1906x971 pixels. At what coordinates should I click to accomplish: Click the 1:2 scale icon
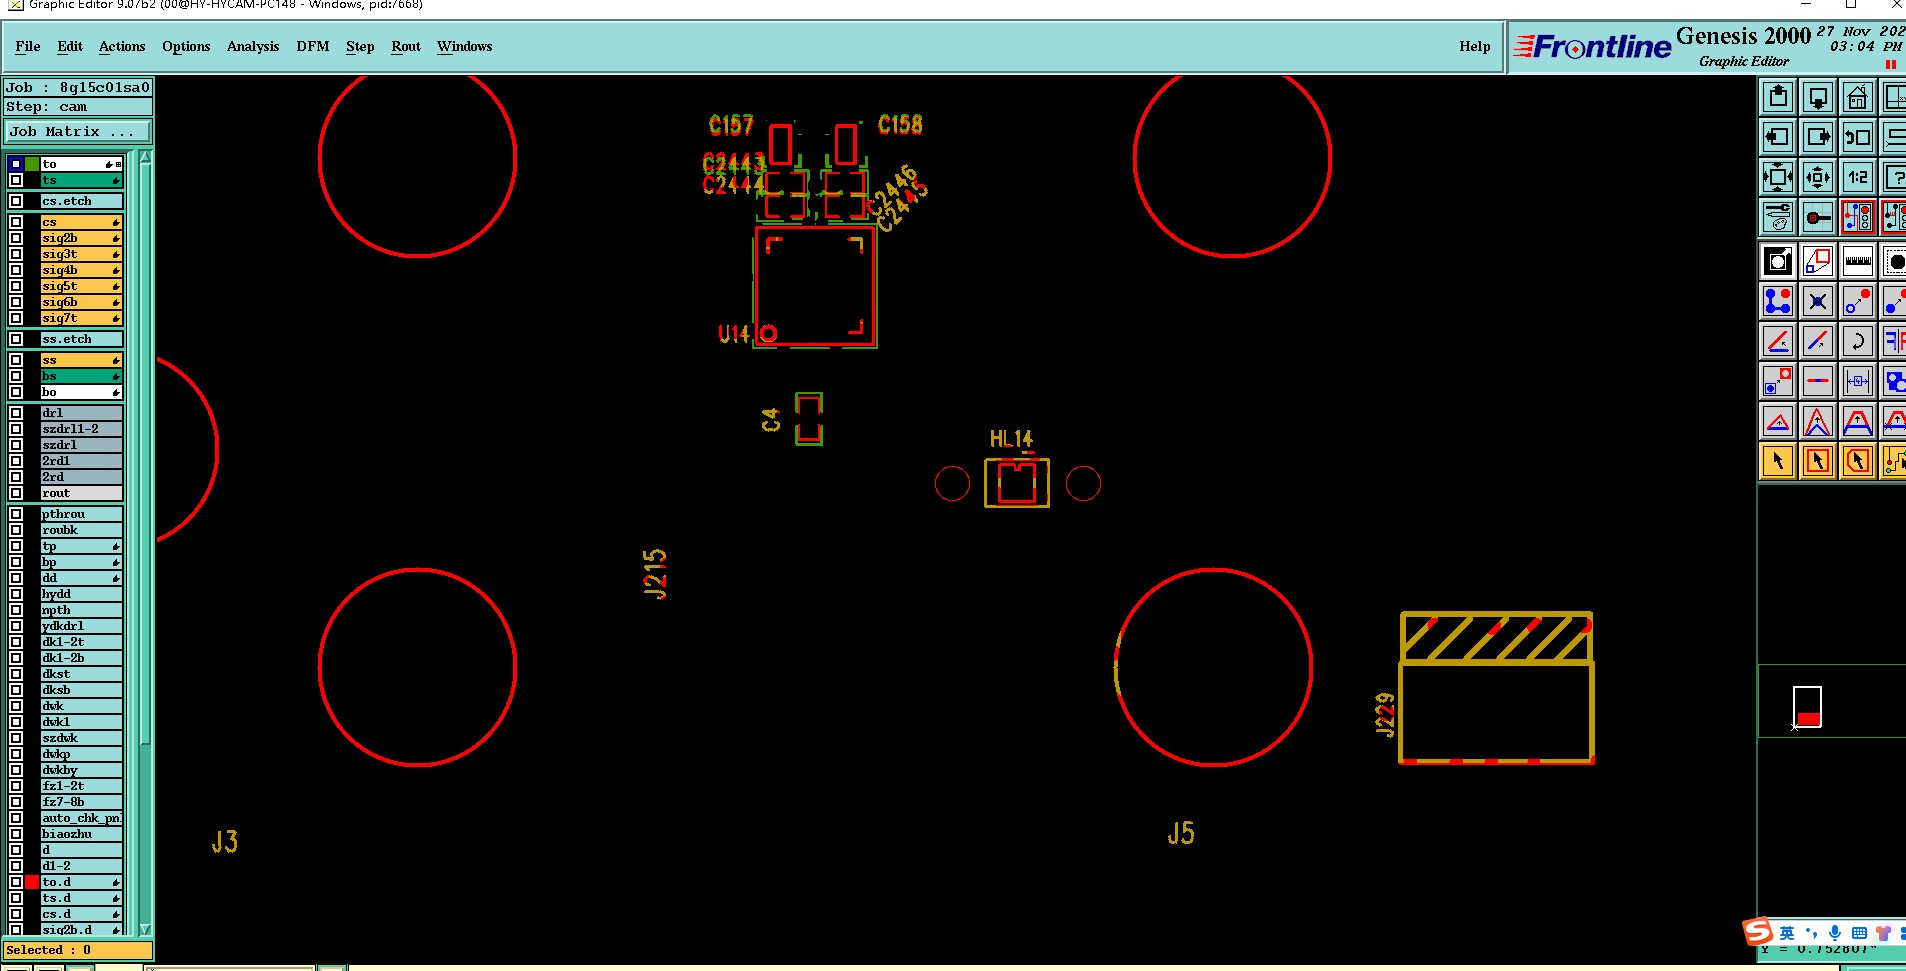(1858, 177)
